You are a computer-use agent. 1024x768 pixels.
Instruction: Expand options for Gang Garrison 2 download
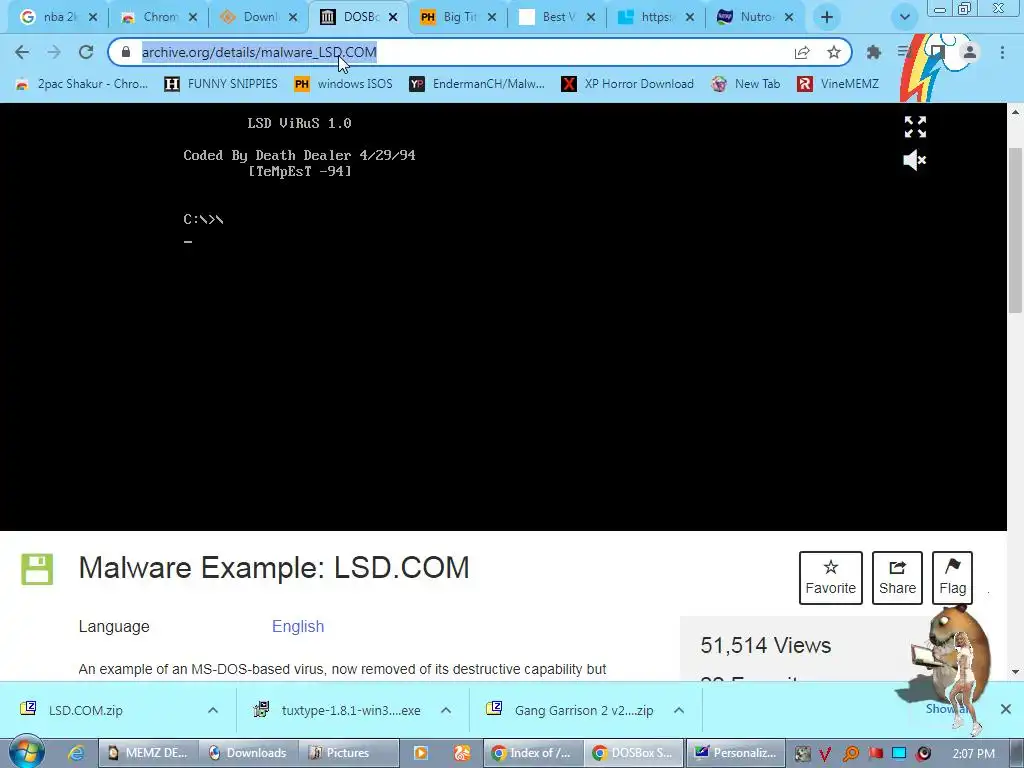(679, 710)
